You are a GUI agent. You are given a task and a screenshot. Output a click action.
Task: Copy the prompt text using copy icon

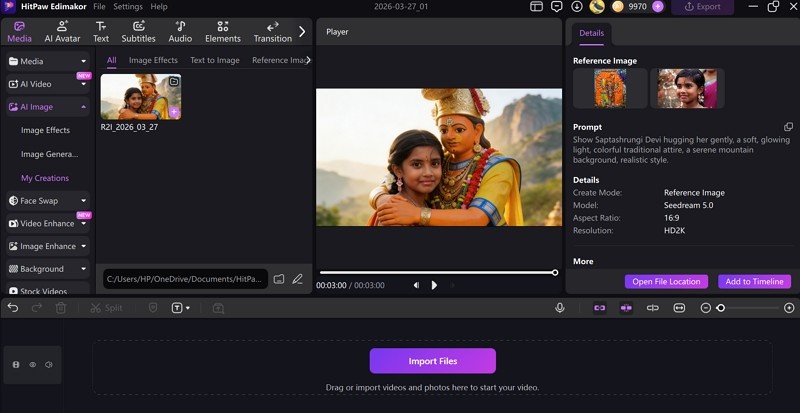788,127
